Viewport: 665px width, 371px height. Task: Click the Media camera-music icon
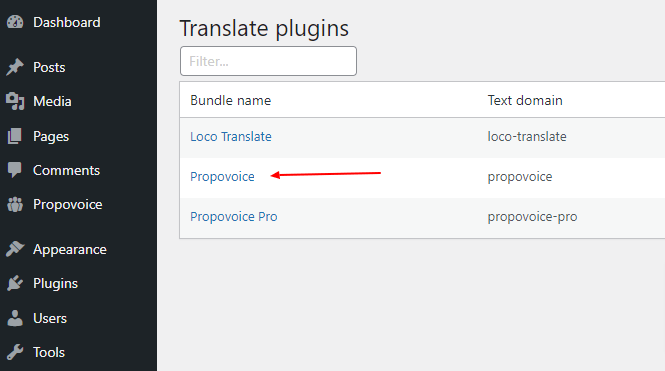click(x=15, y=101)
